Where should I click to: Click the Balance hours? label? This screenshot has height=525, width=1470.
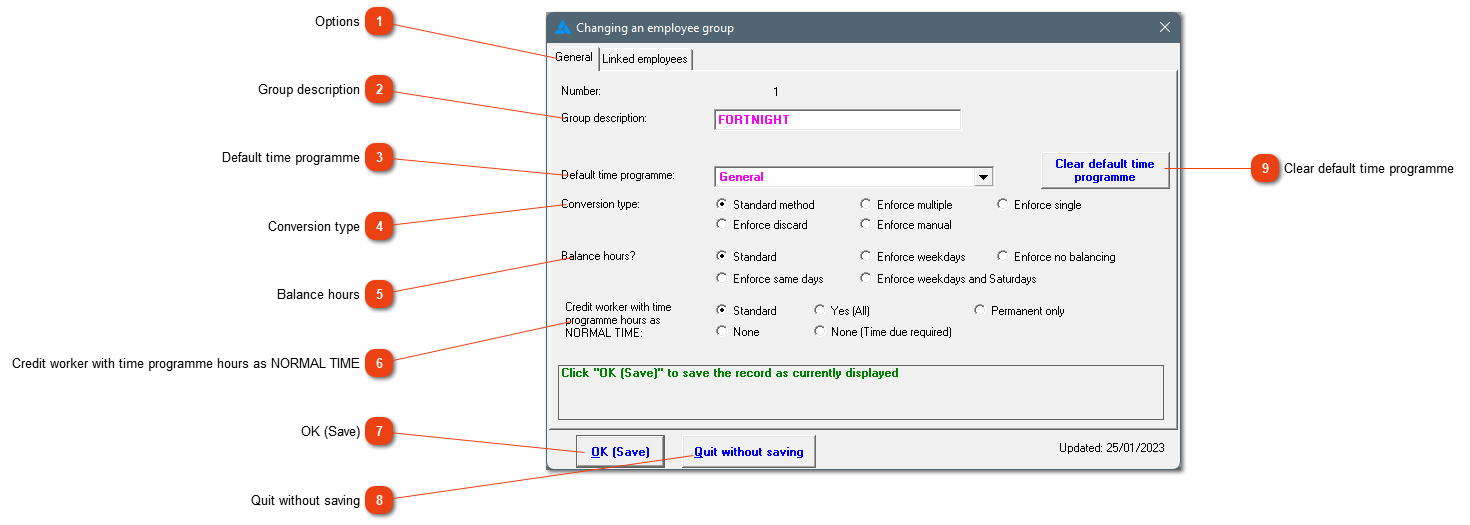click(x=598, y=256)
